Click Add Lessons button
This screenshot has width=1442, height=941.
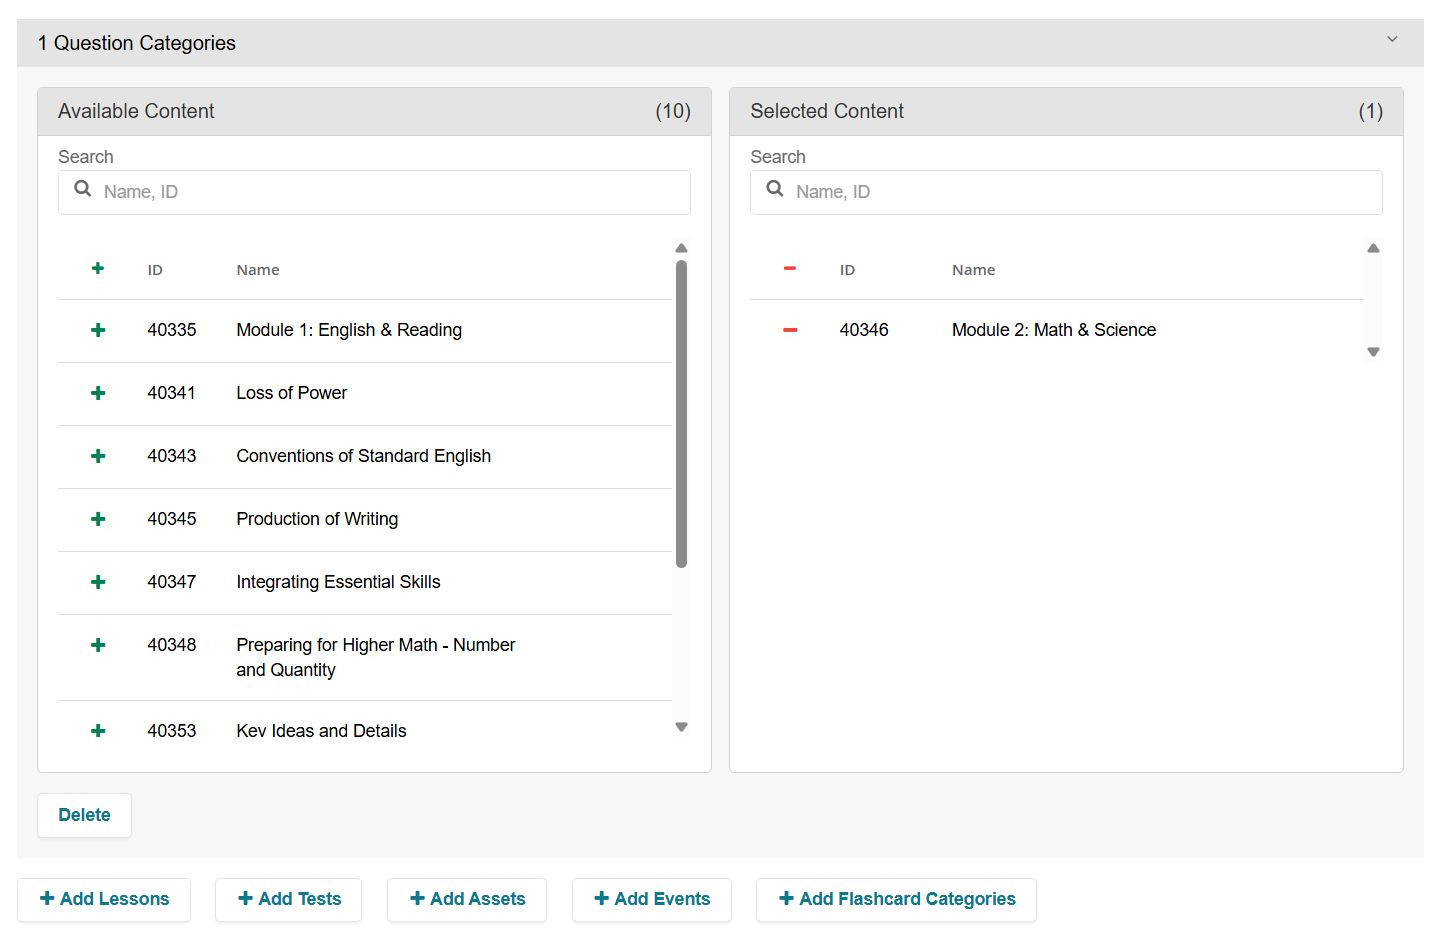point(104,899)
